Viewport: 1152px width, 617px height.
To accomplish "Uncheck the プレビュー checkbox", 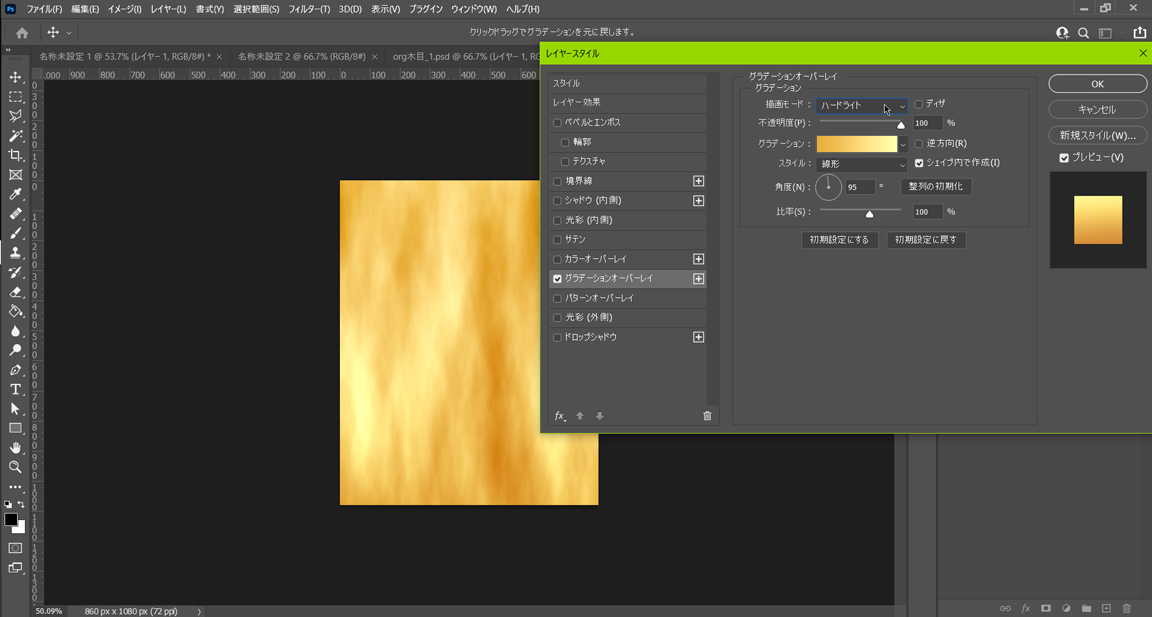I will click(x=1064, y=158).
